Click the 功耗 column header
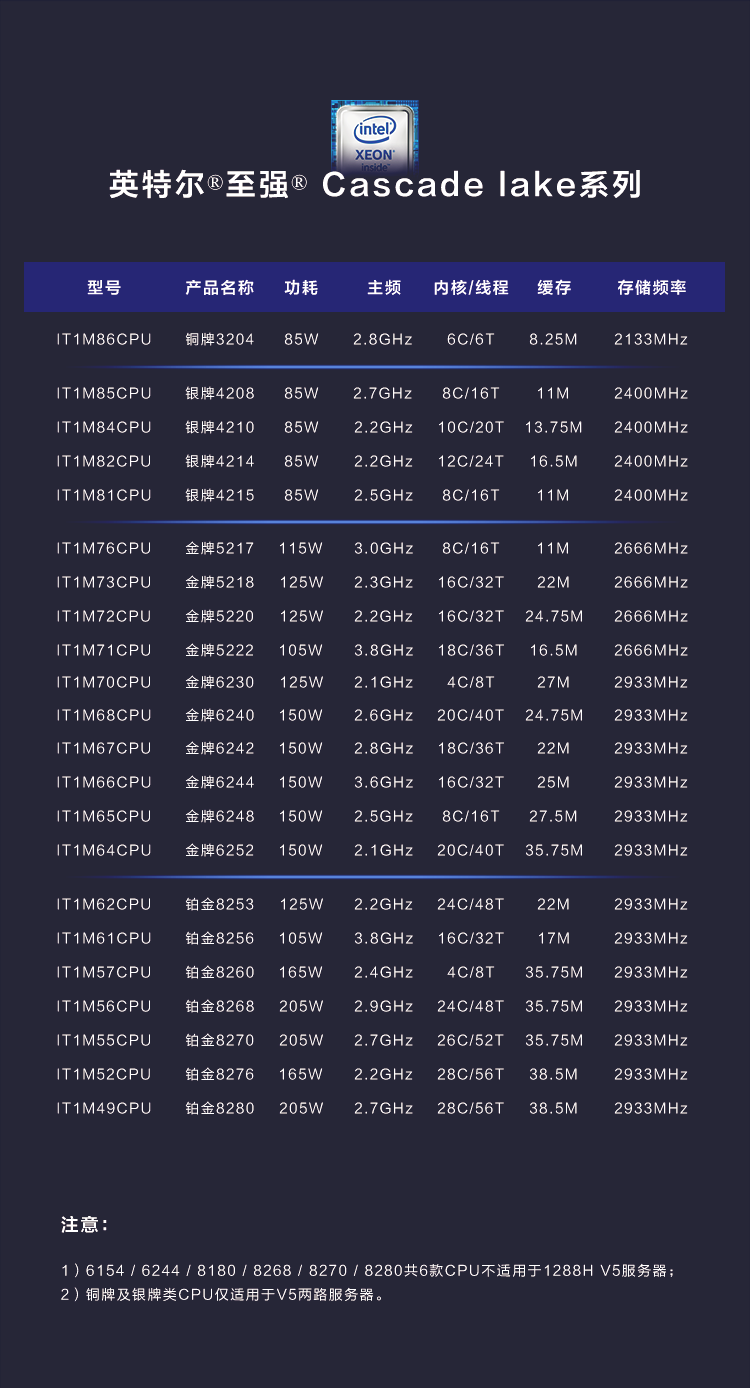The image size is (750, 1388). [301, 288]
